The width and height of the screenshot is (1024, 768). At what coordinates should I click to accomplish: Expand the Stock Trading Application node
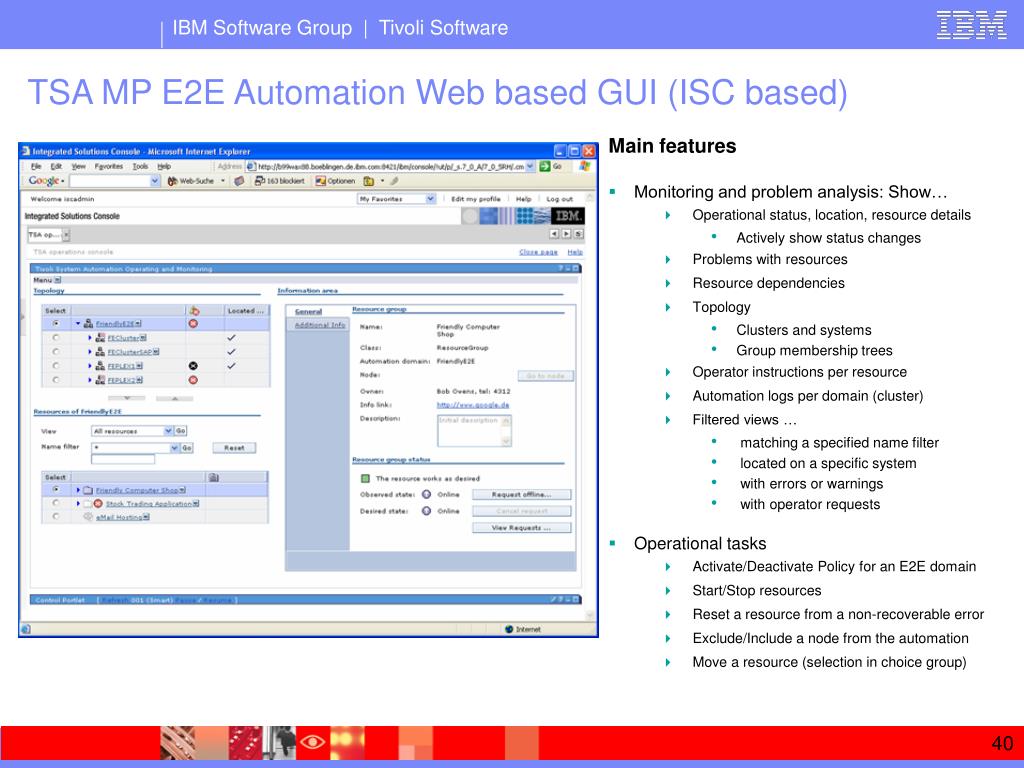[78, 504]
